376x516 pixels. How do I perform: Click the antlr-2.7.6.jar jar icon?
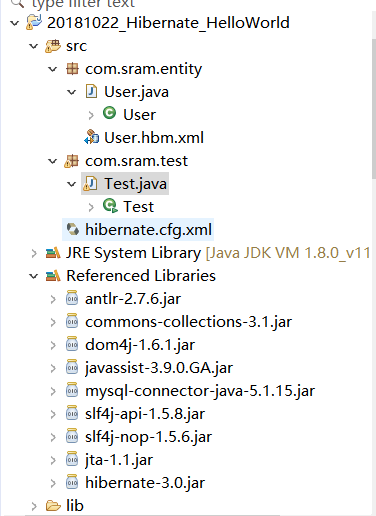point(72,298)
